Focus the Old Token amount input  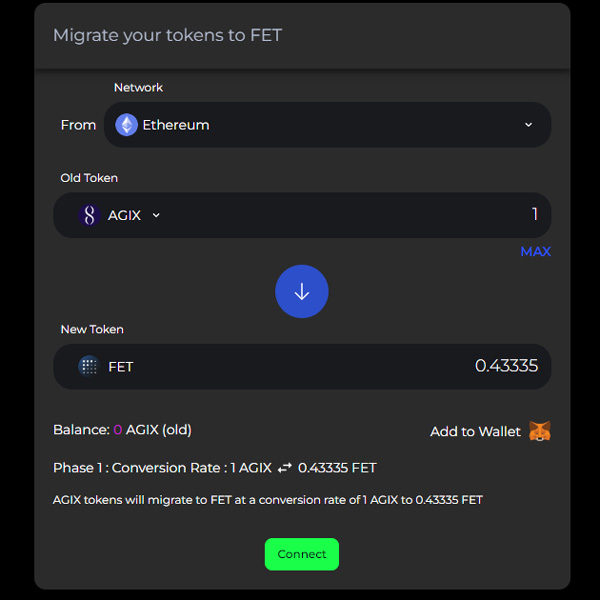click(x=400, y=215)
